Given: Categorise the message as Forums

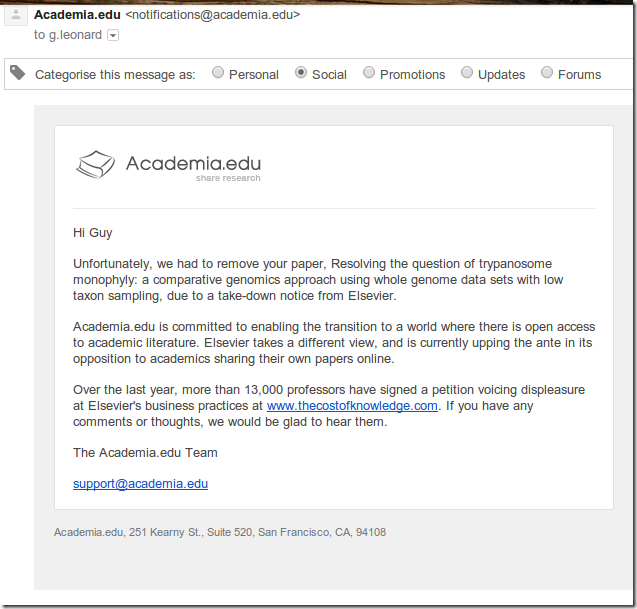Looking at the screenshot, I should (x=547, y=73).
